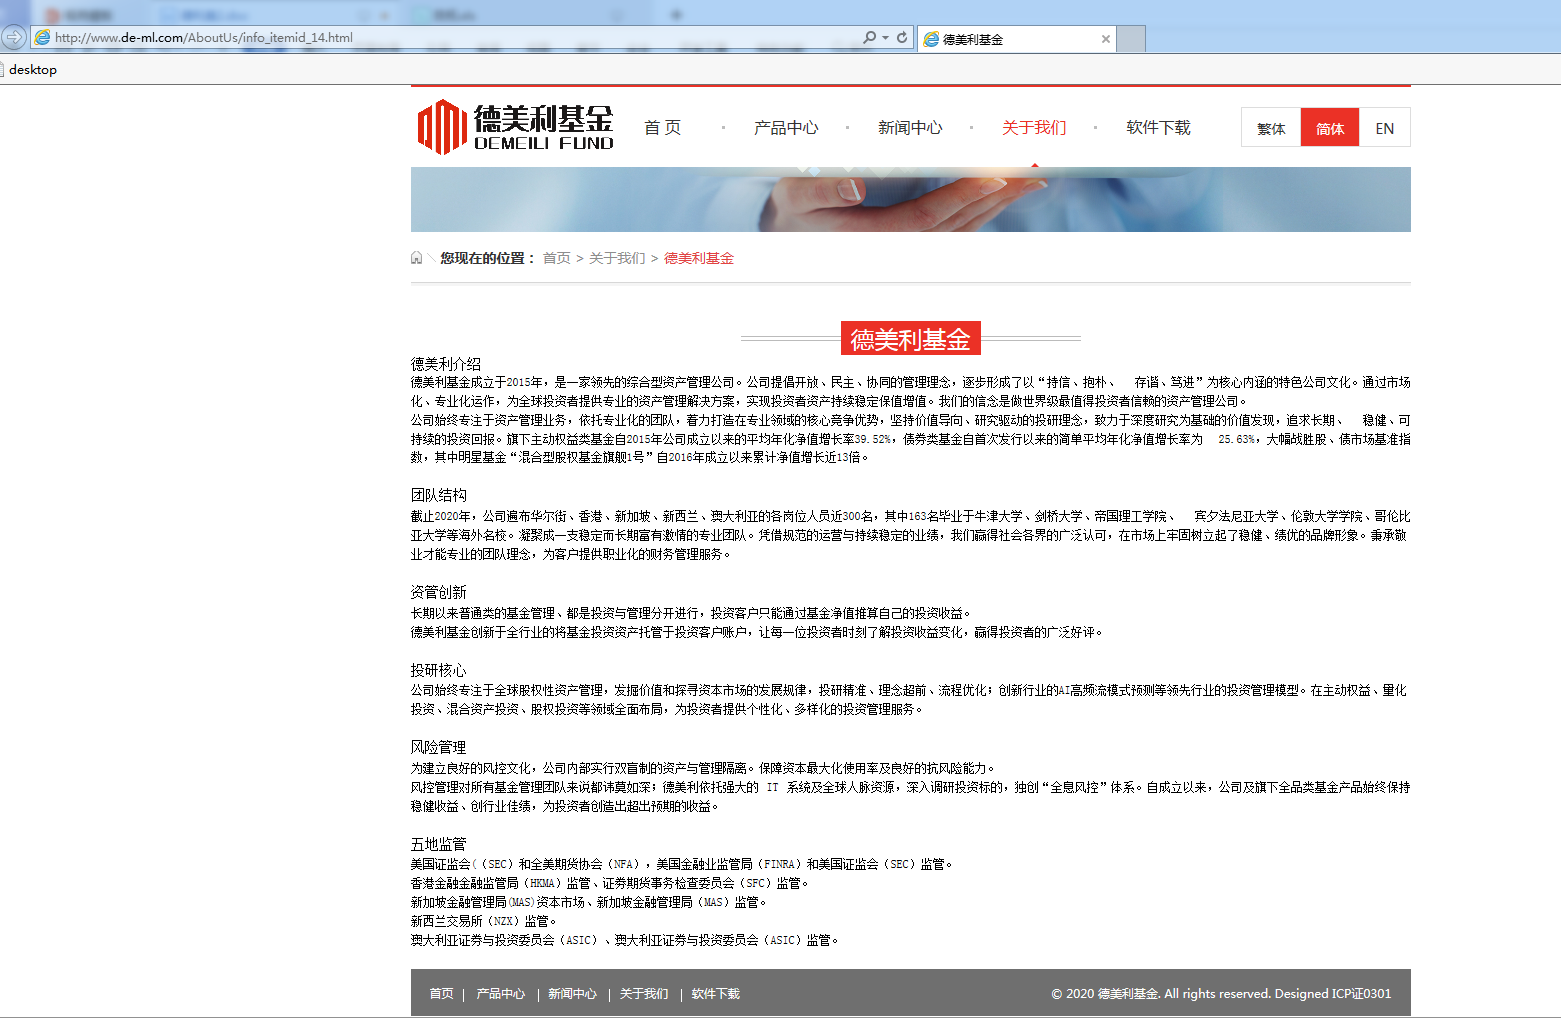This screenshot has height=1019, width=1561.
Task: Open 新闻中心 in the top navigation
Action: (910, 128)
